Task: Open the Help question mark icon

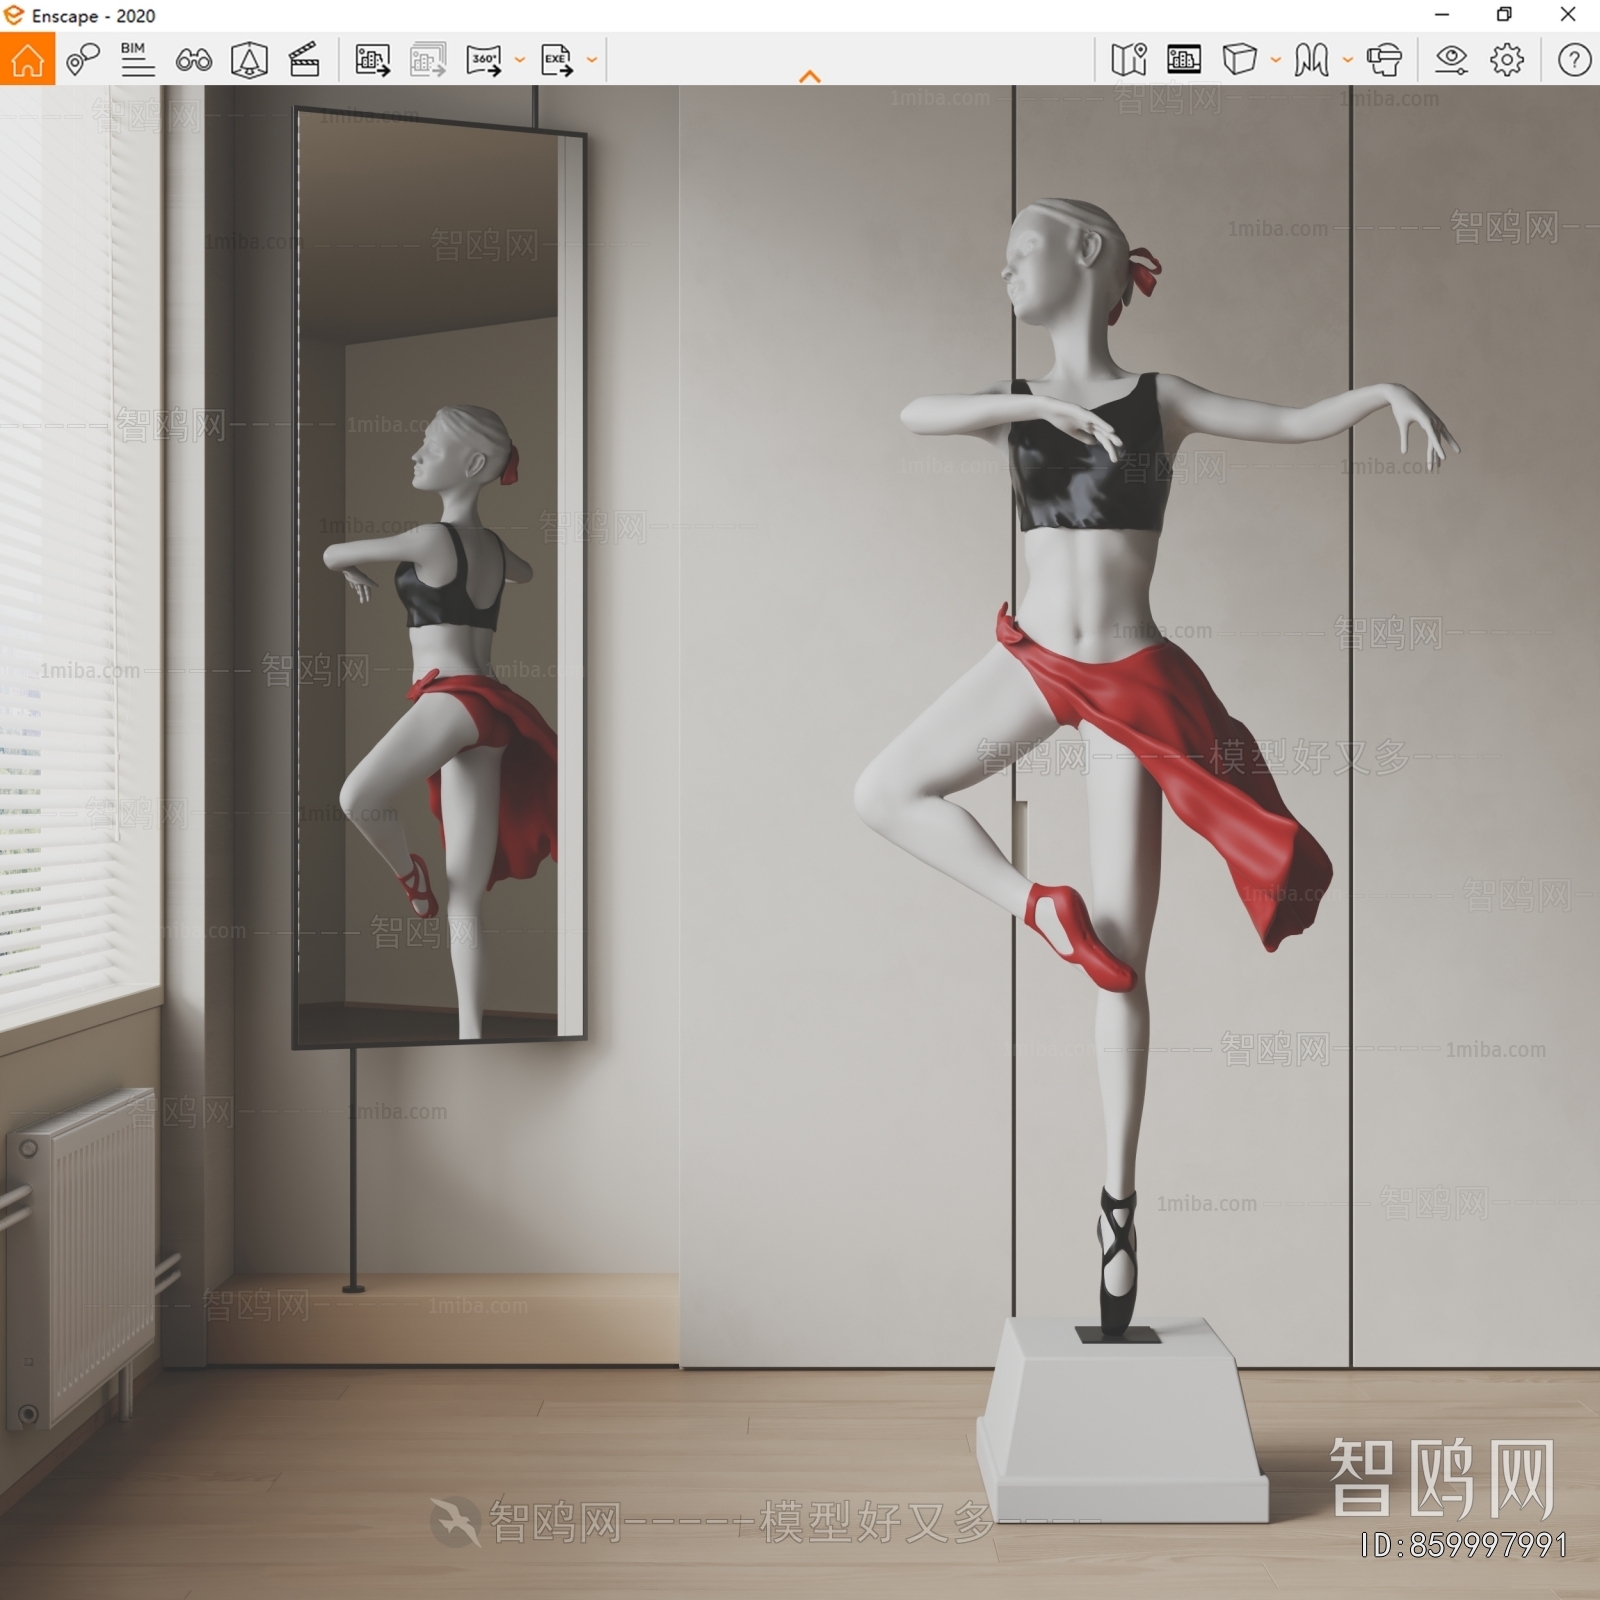Action: [1574, 60]
